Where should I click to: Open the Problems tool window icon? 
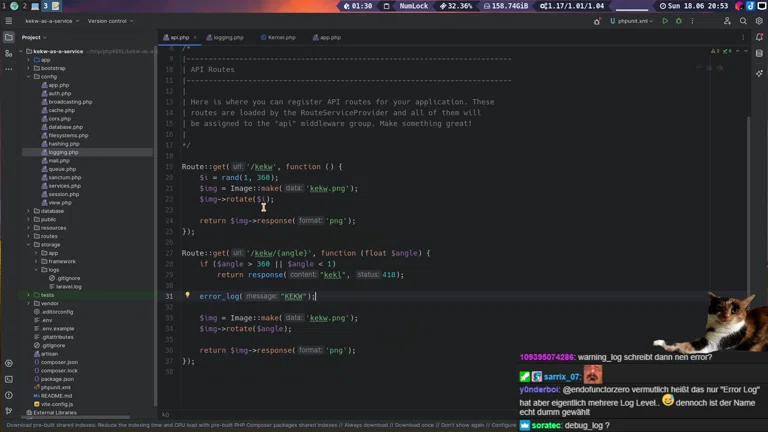[x=9, y=395]
